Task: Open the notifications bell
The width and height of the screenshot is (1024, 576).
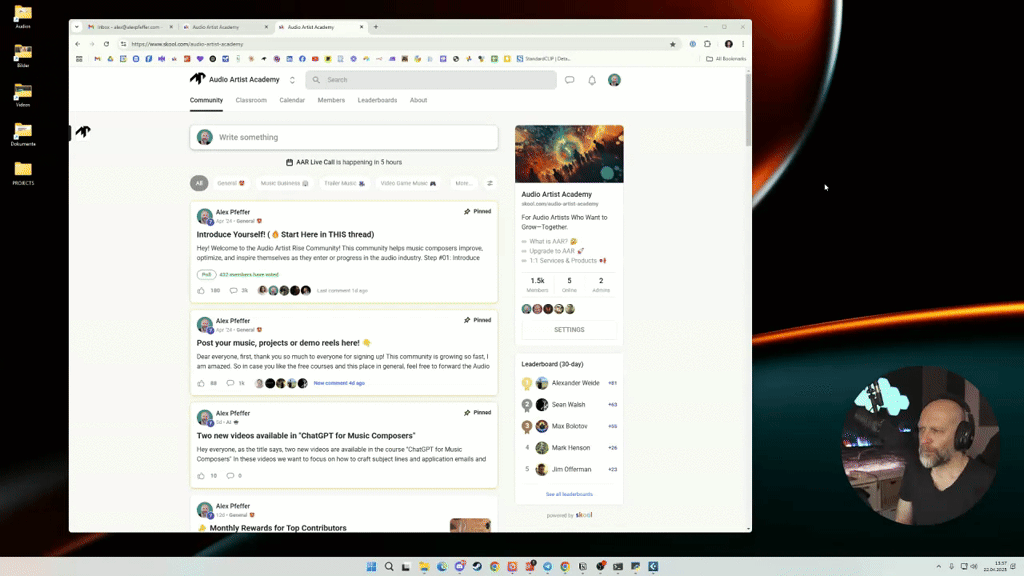Action: point(592,80)
